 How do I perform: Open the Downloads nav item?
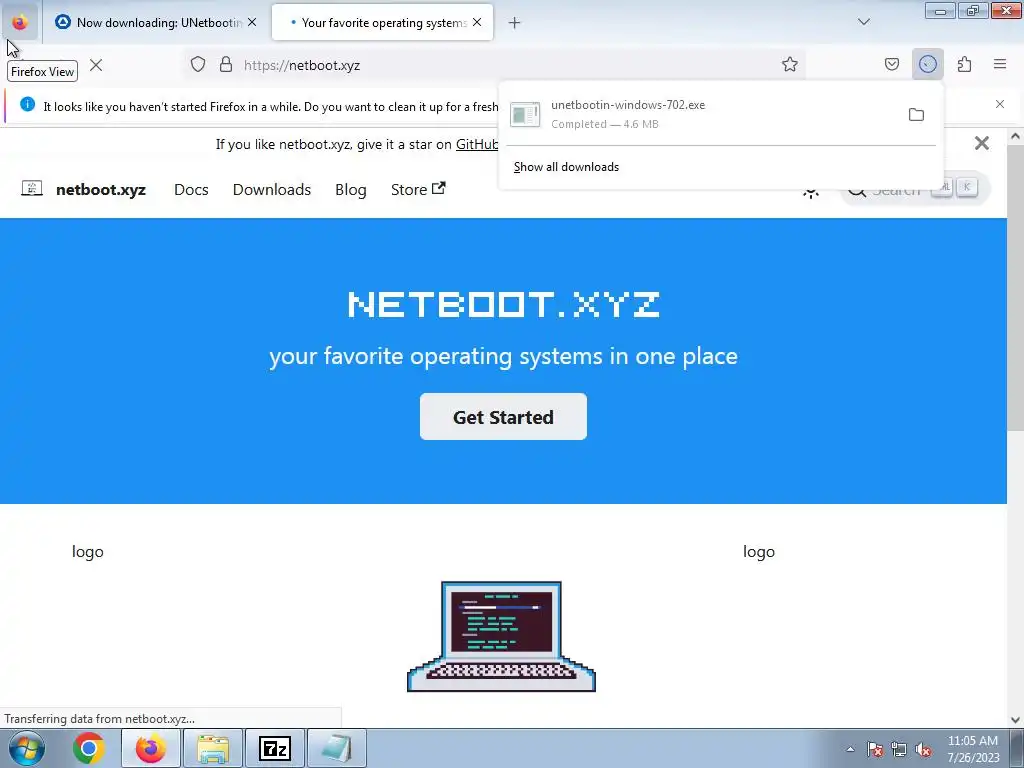[272, 189]
